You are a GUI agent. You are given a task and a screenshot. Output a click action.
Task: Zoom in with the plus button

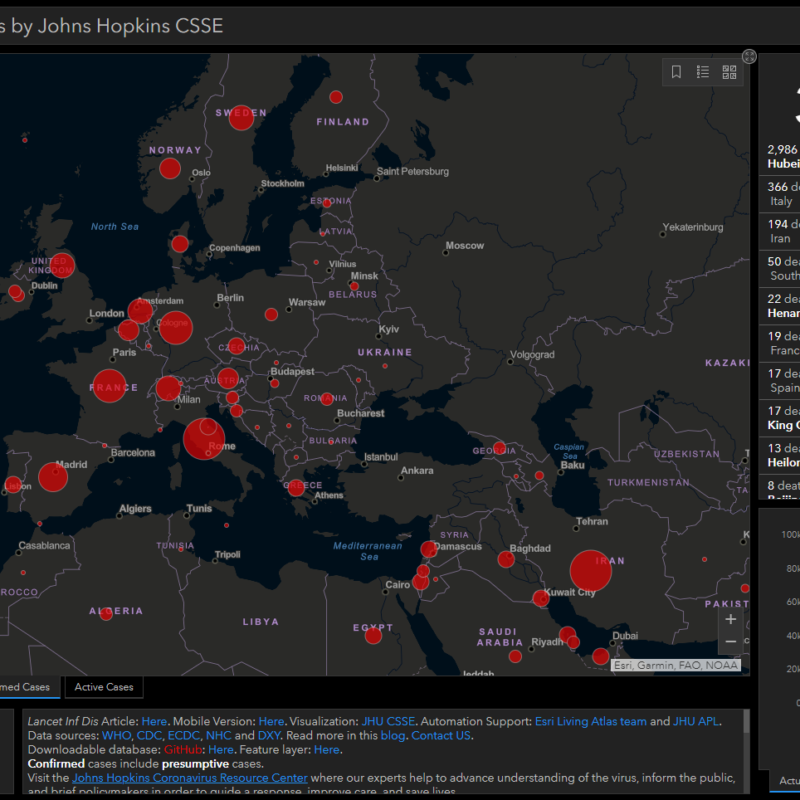pos(731,619)
